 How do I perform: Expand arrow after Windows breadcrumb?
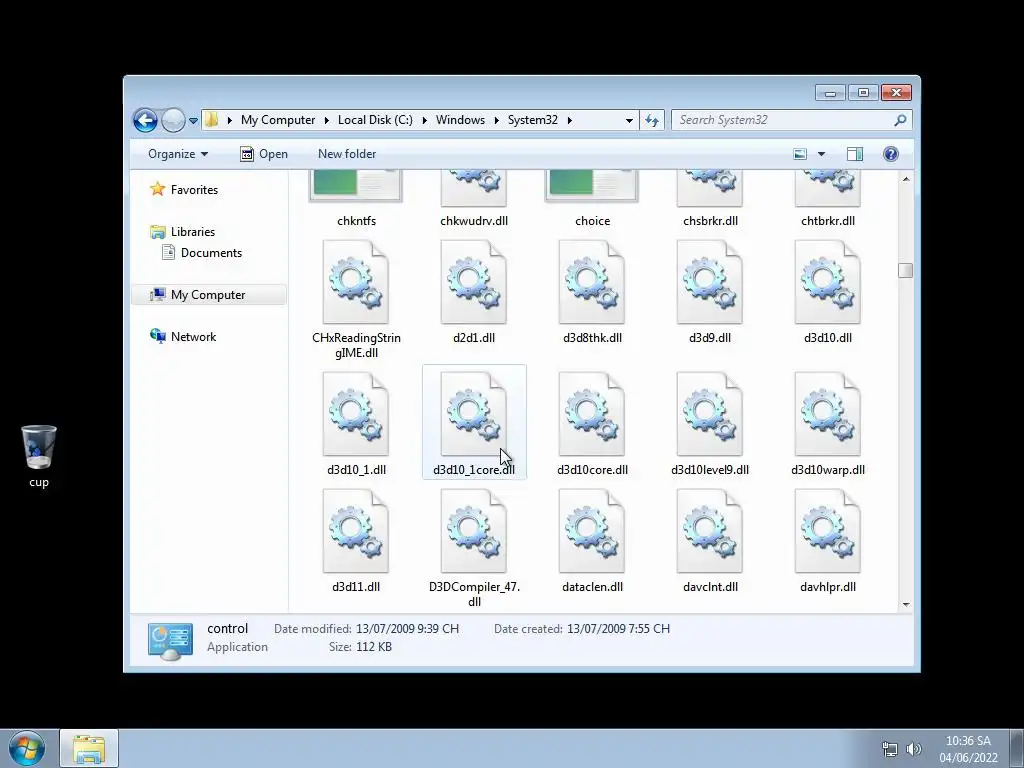click(x=496, y=120)
